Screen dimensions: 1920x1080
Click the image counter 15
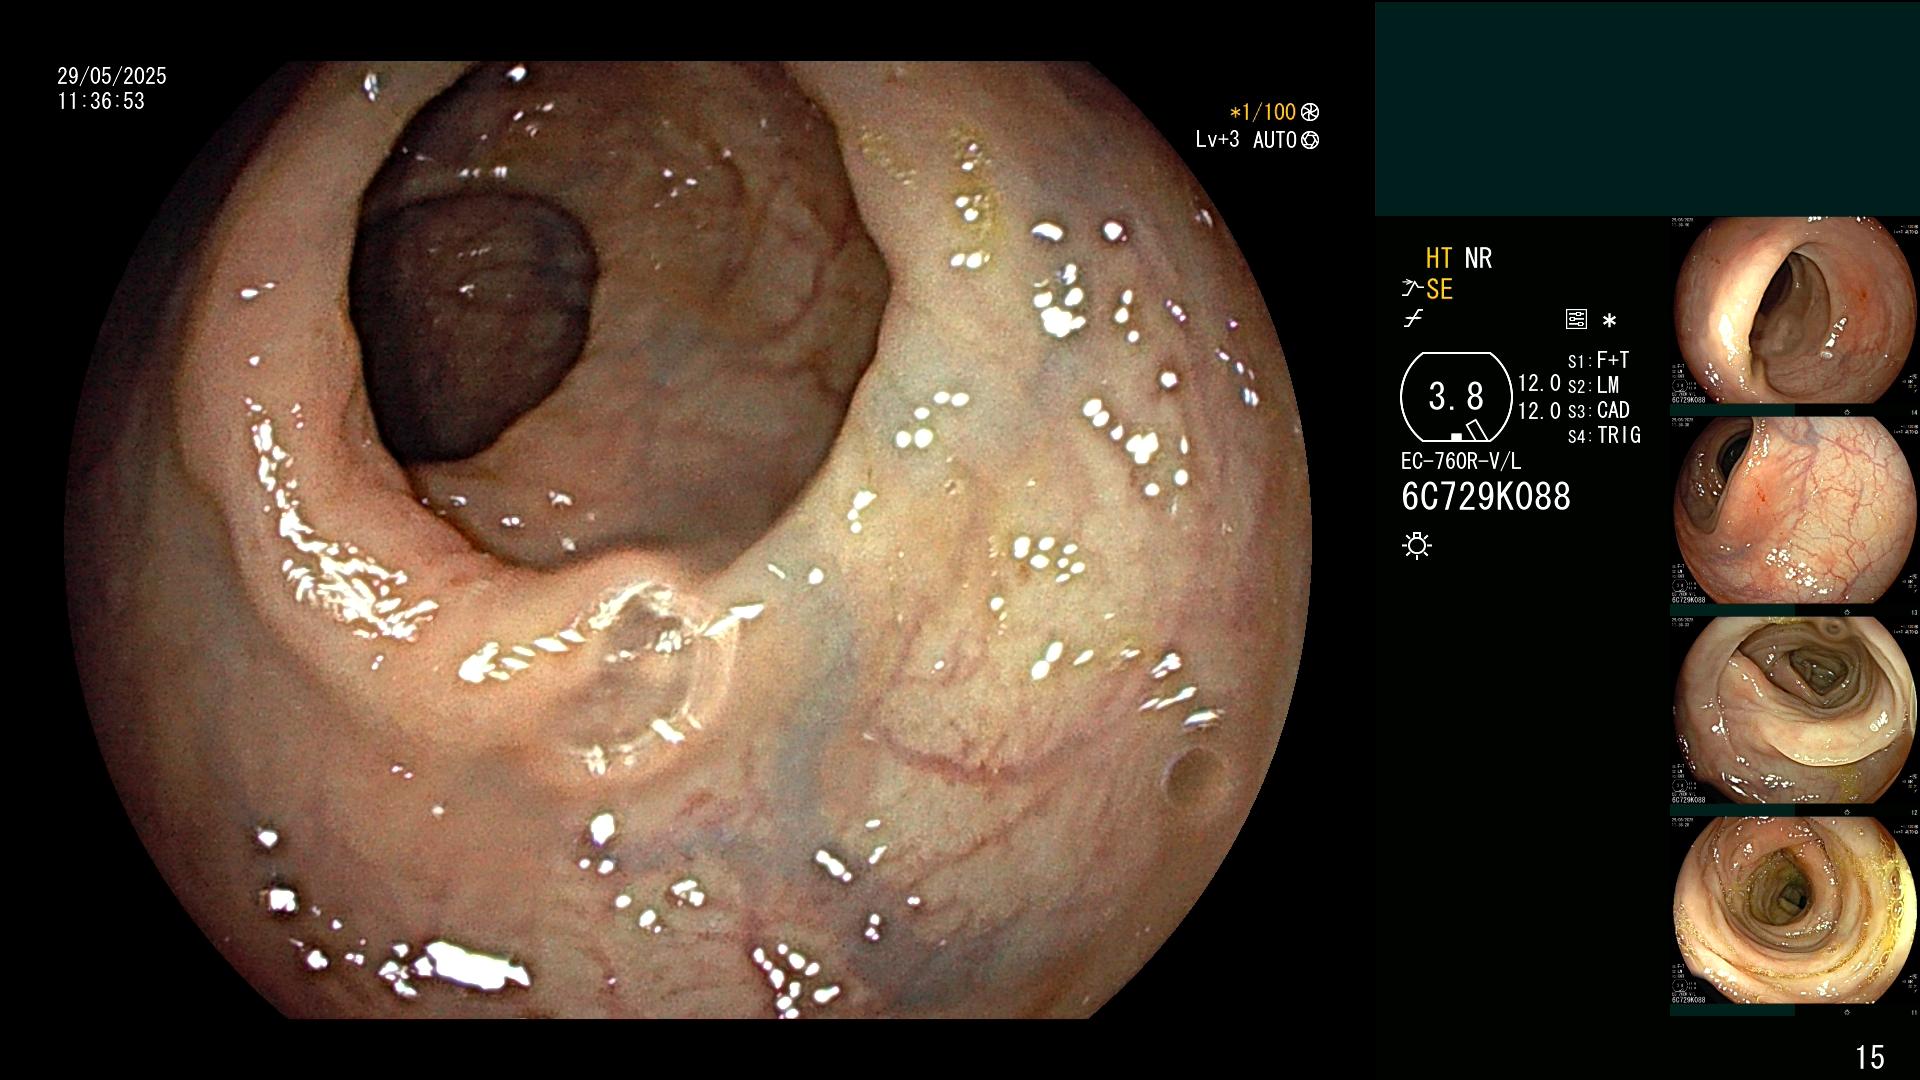pyautogui.click(x=1869, y=1057)
